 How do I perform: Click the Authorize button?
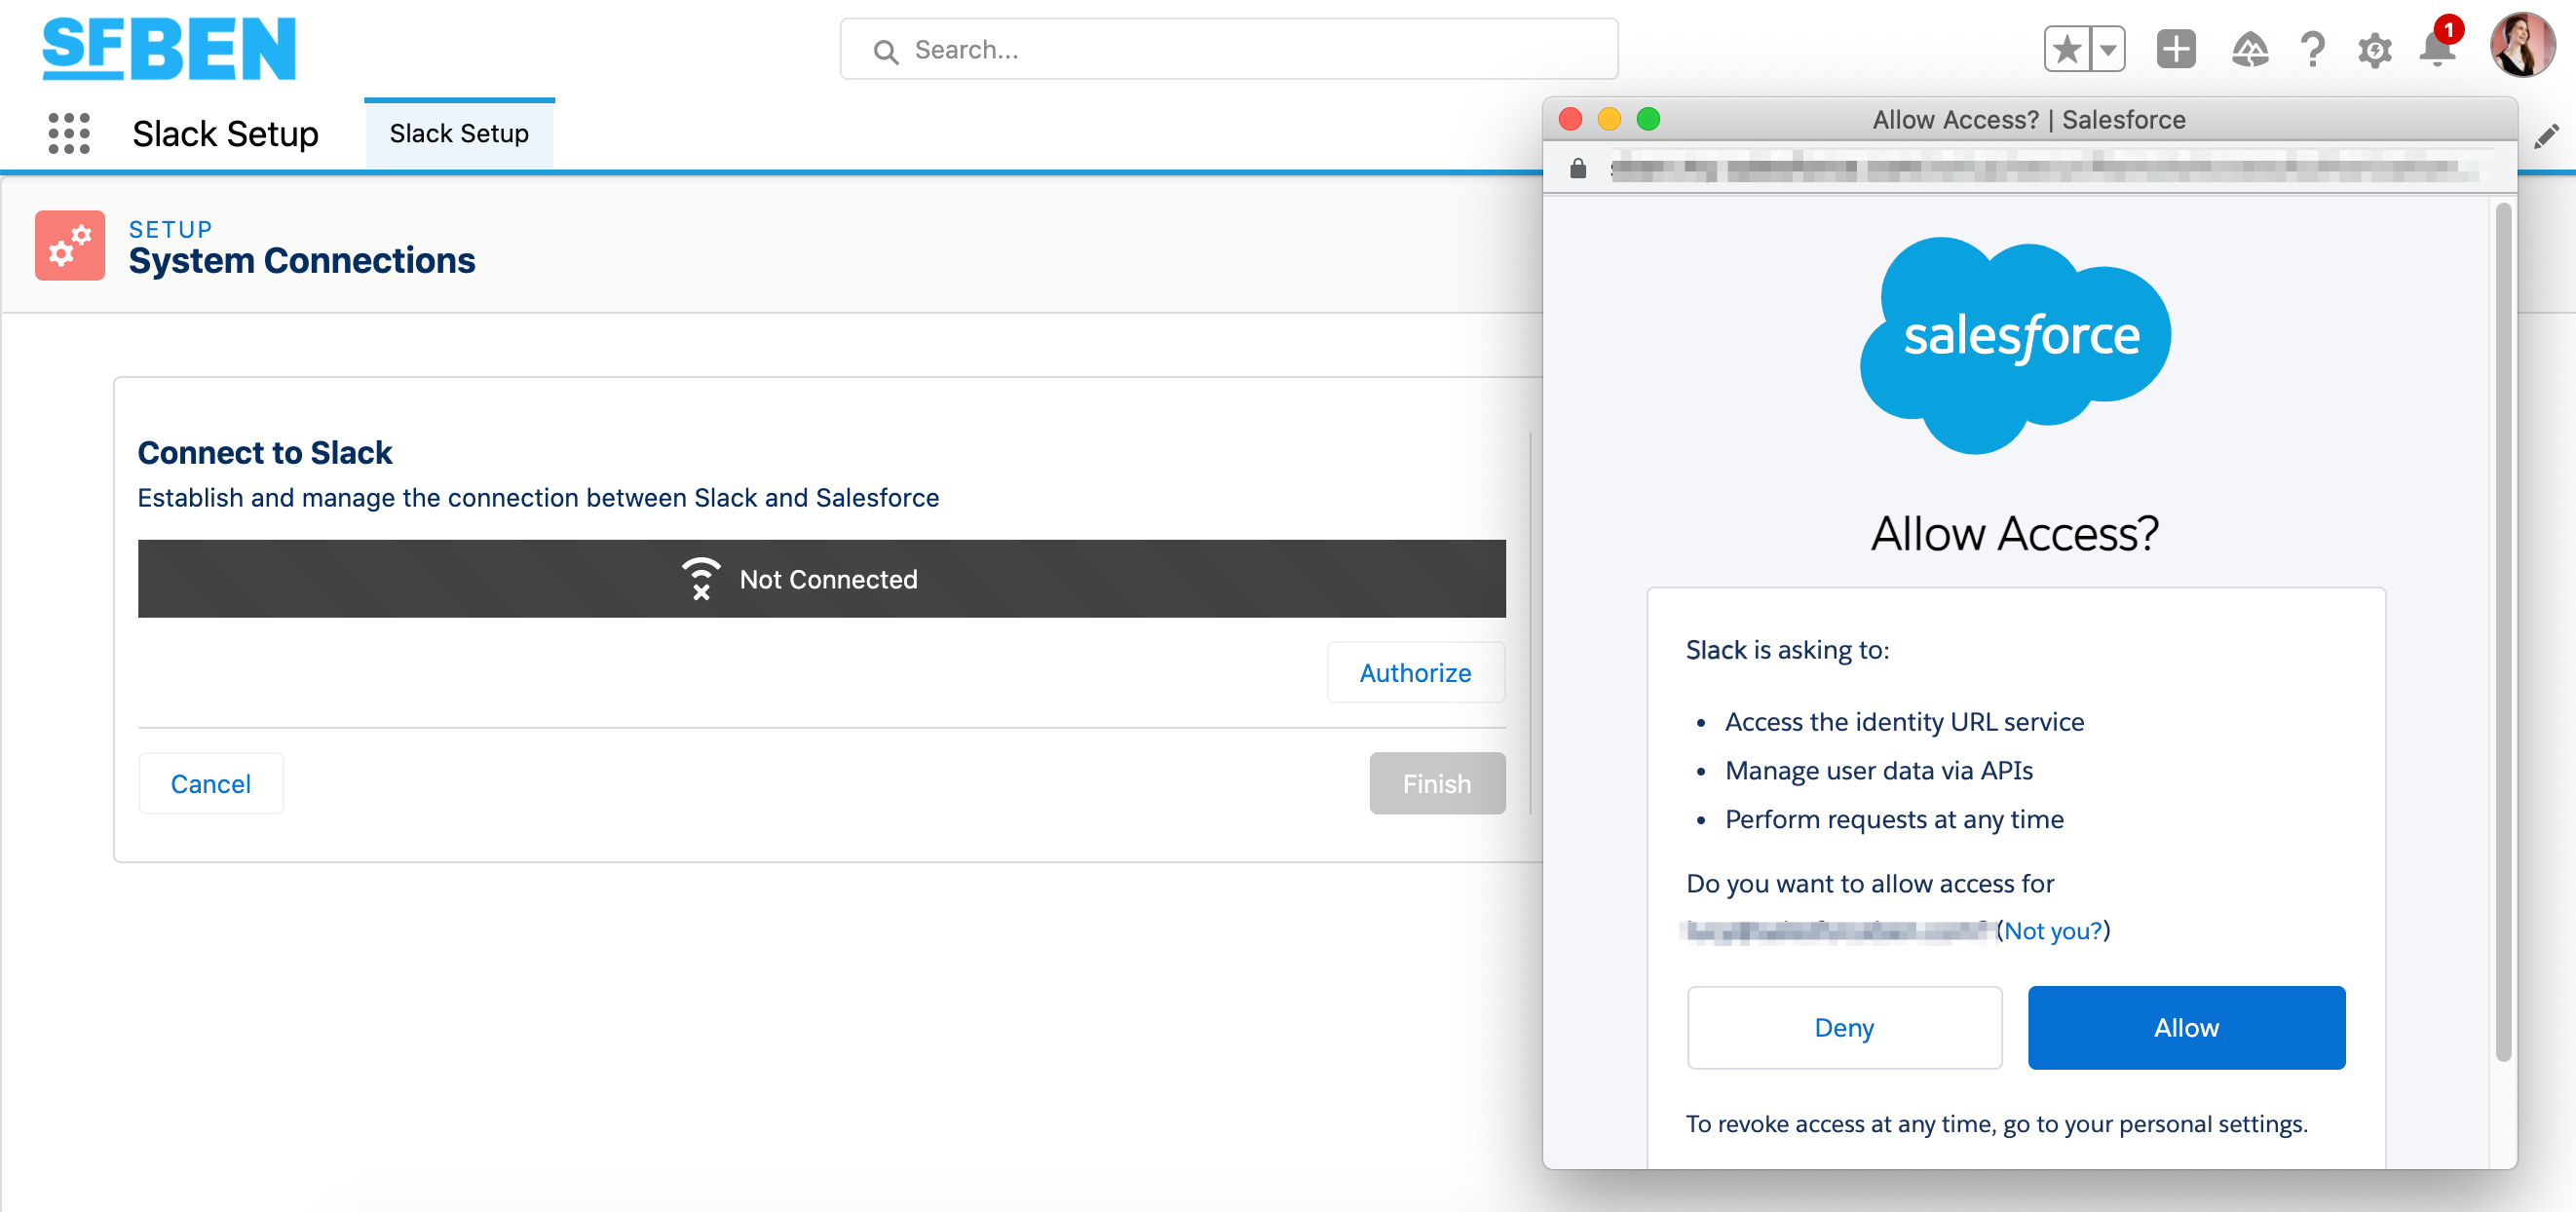pyautogui.click(x=1415, y=672)
